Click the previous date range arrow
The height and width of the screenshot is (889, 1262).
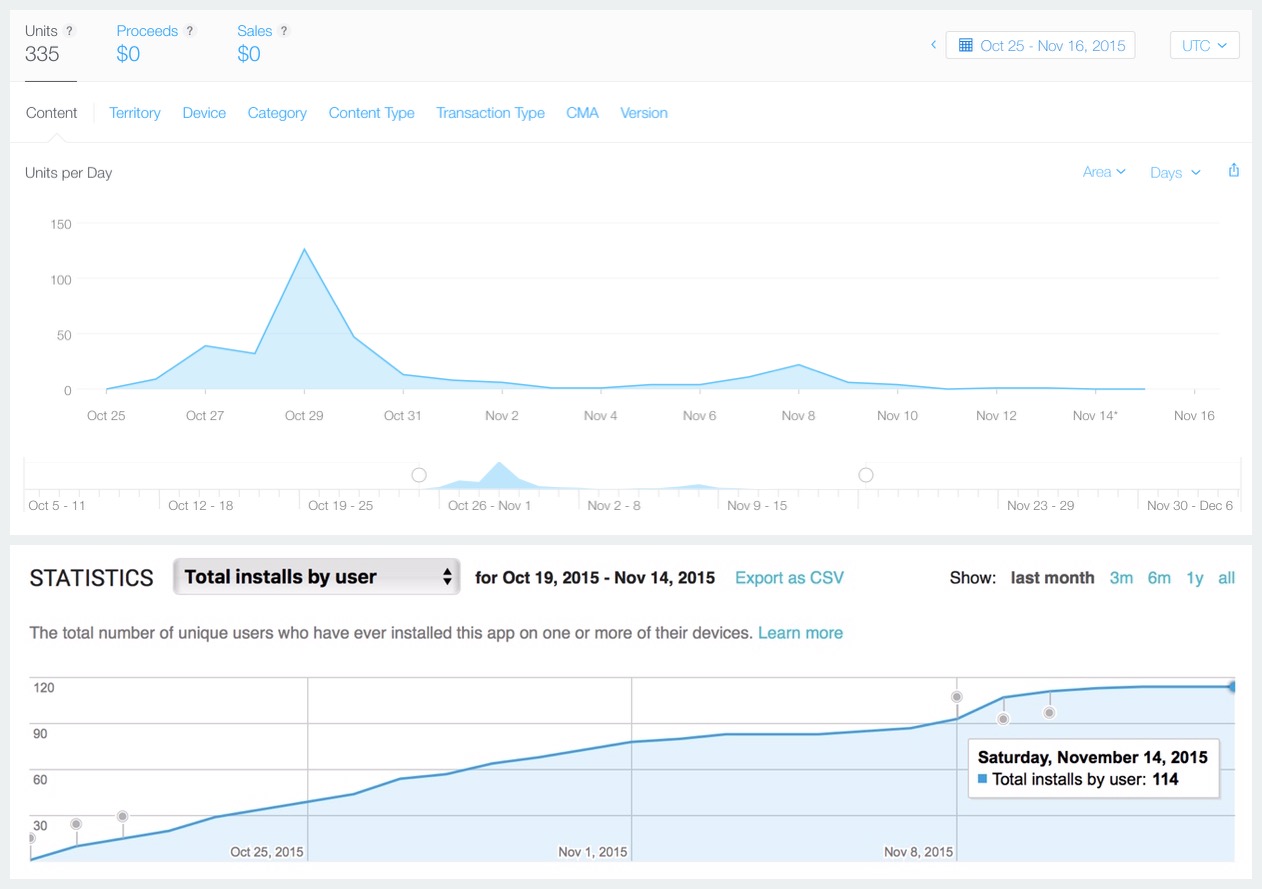click(933, 45)
